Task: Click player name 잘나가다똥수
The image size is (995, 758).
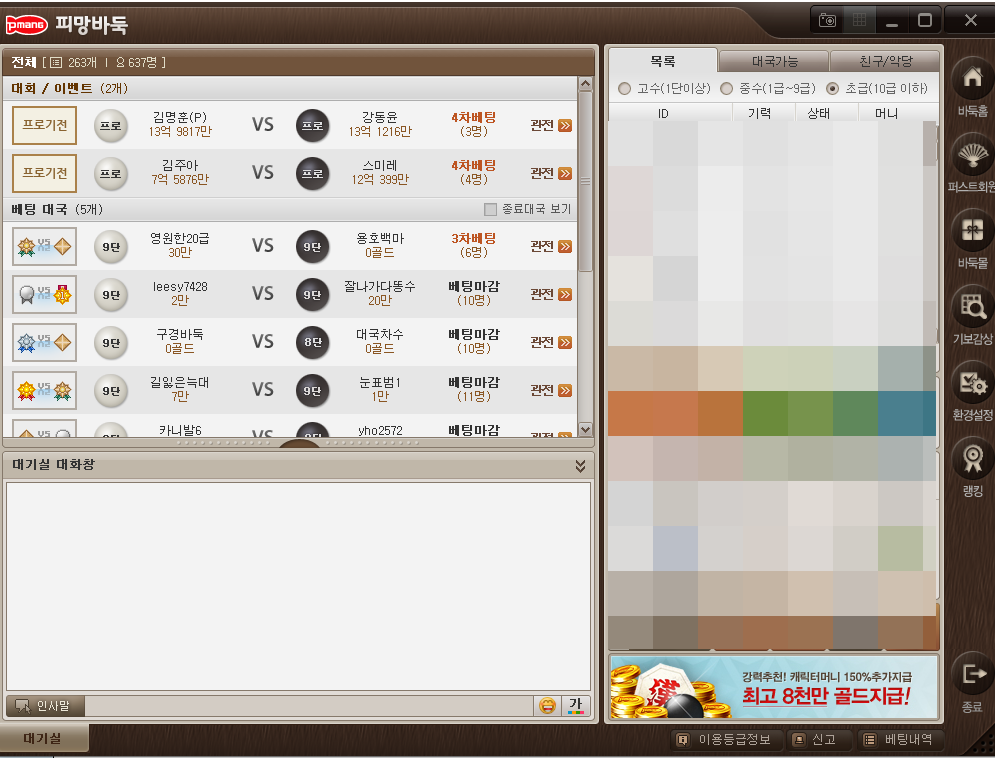Action: (379, 287)
